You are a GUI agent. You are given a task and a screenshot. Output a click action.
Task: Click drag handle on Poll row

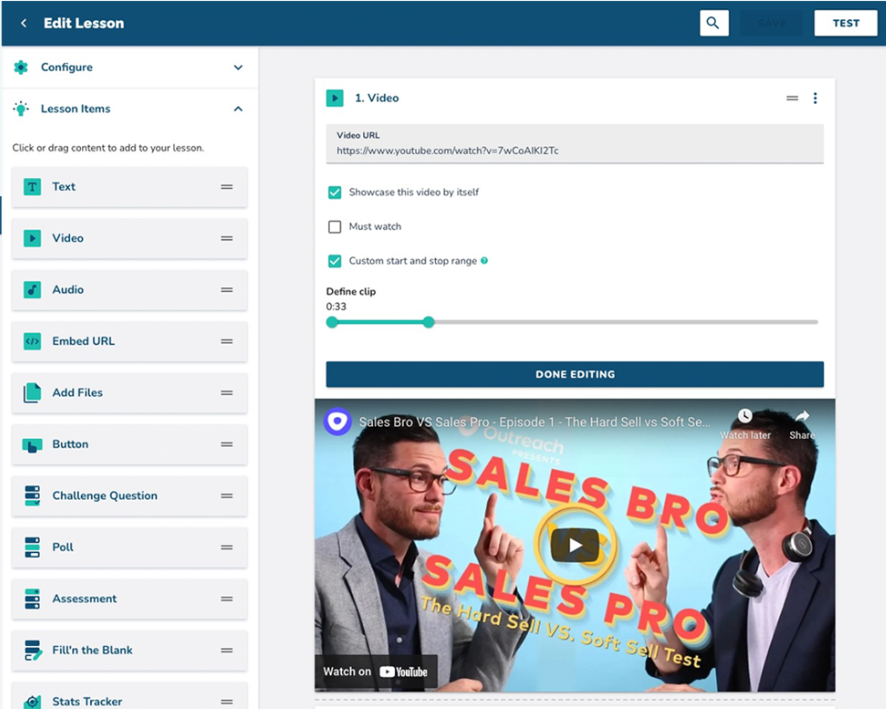227,547
